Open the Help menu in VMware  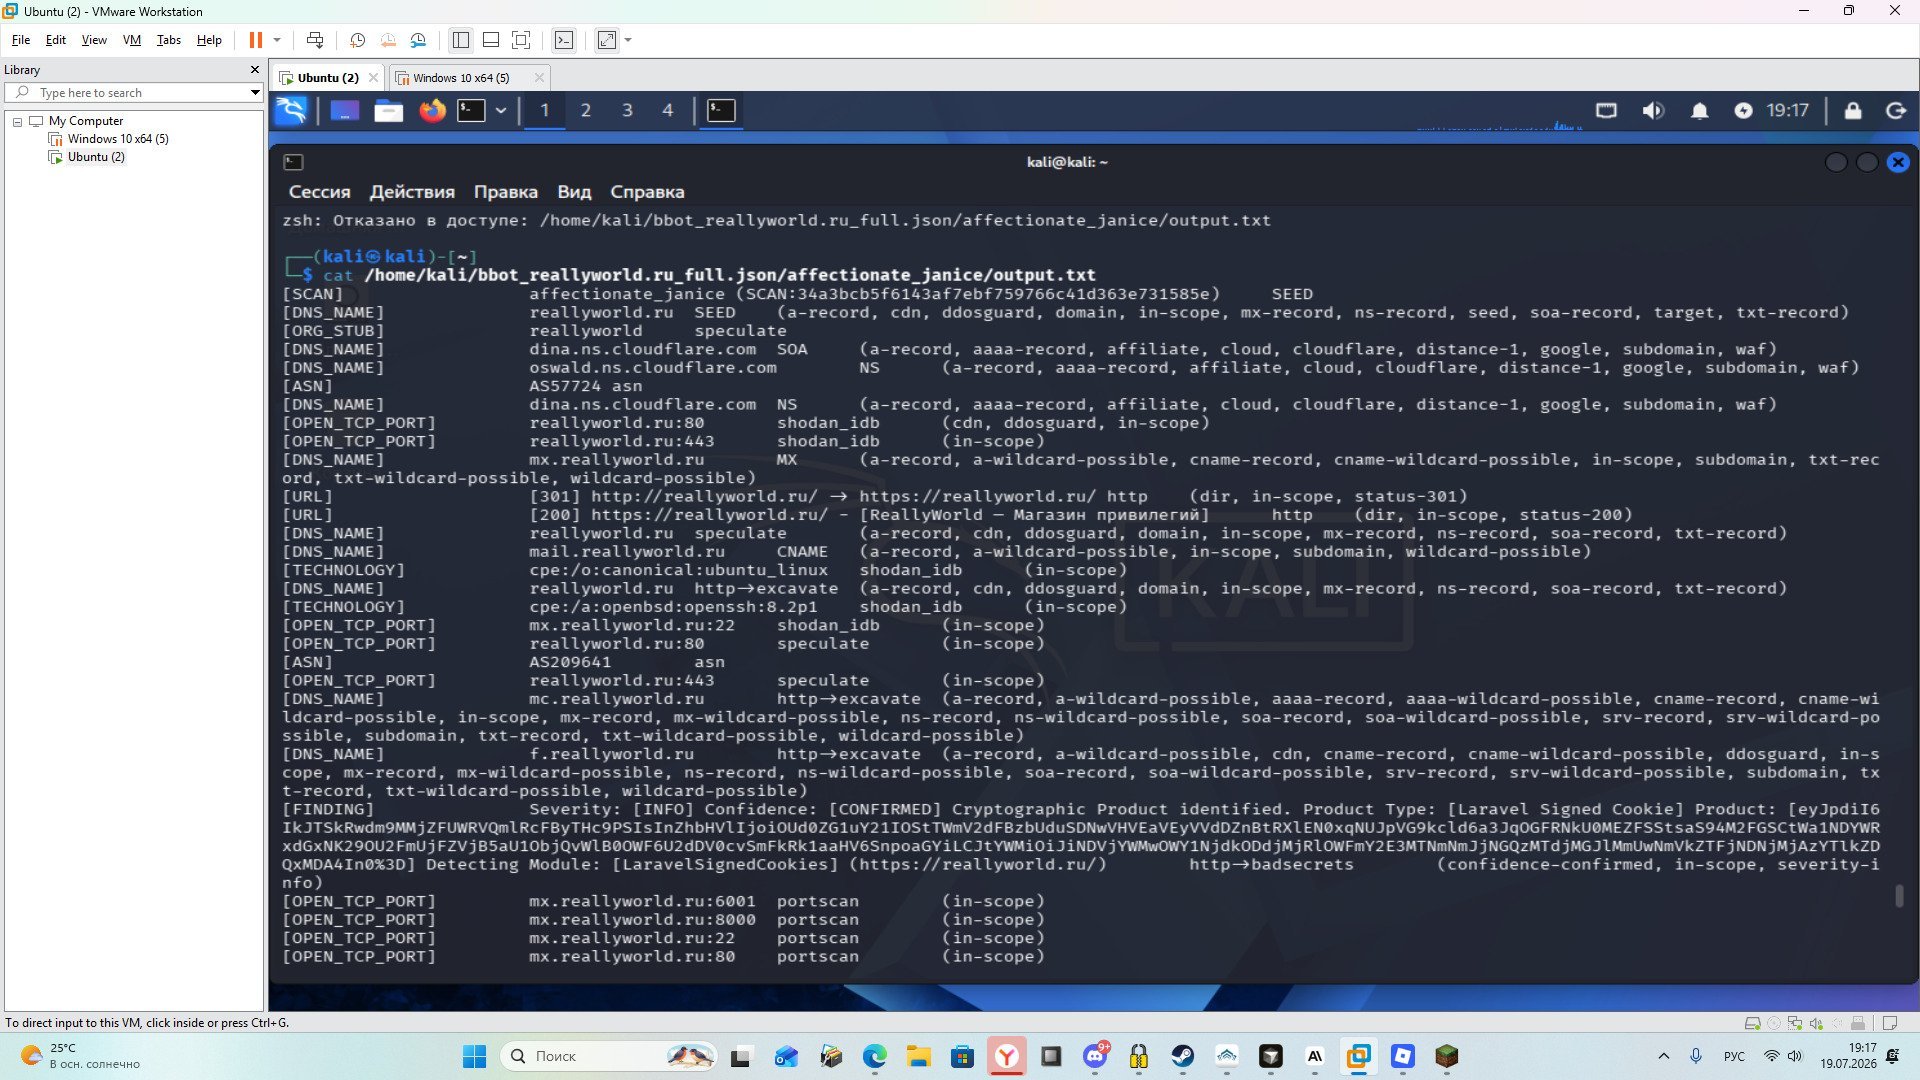point(209,40)
